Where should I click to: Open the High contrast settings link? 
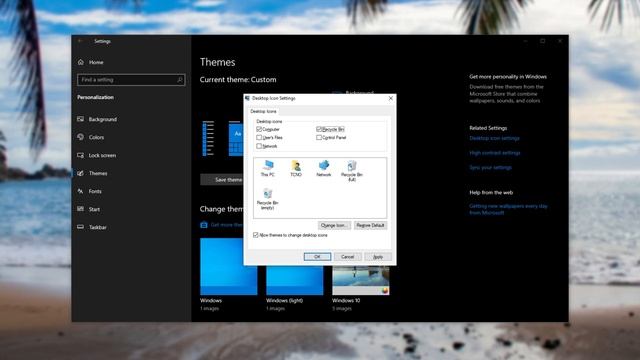coord(495,153)
